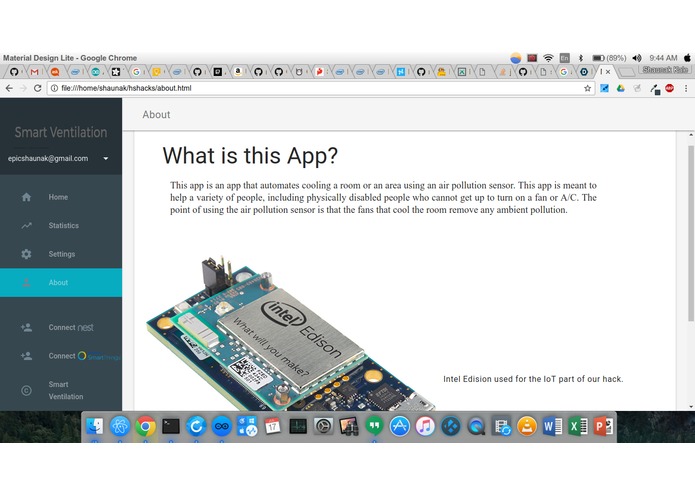Click the scrollbar down arrow

point(691,406)
